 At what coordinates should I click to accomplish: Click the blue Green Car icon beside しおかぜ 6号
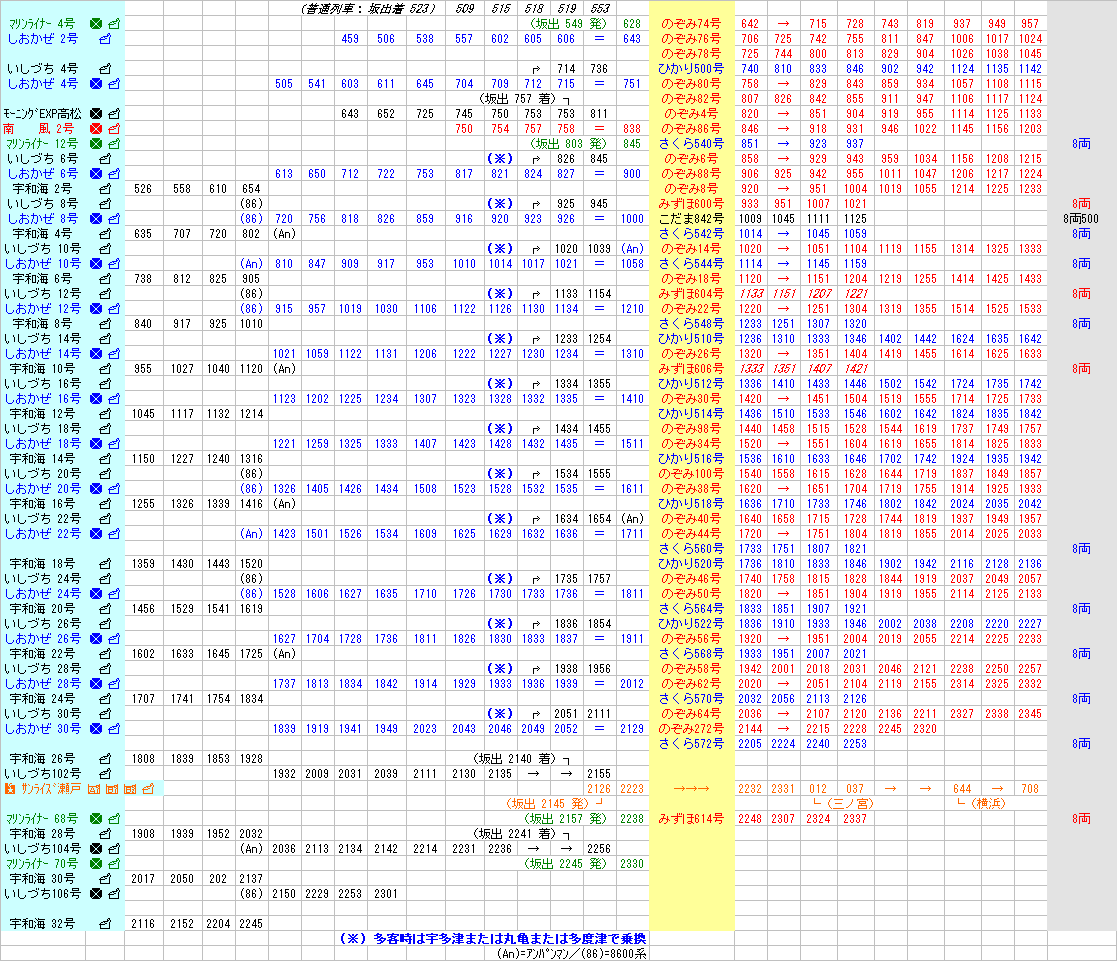click(x=96, y=173)
